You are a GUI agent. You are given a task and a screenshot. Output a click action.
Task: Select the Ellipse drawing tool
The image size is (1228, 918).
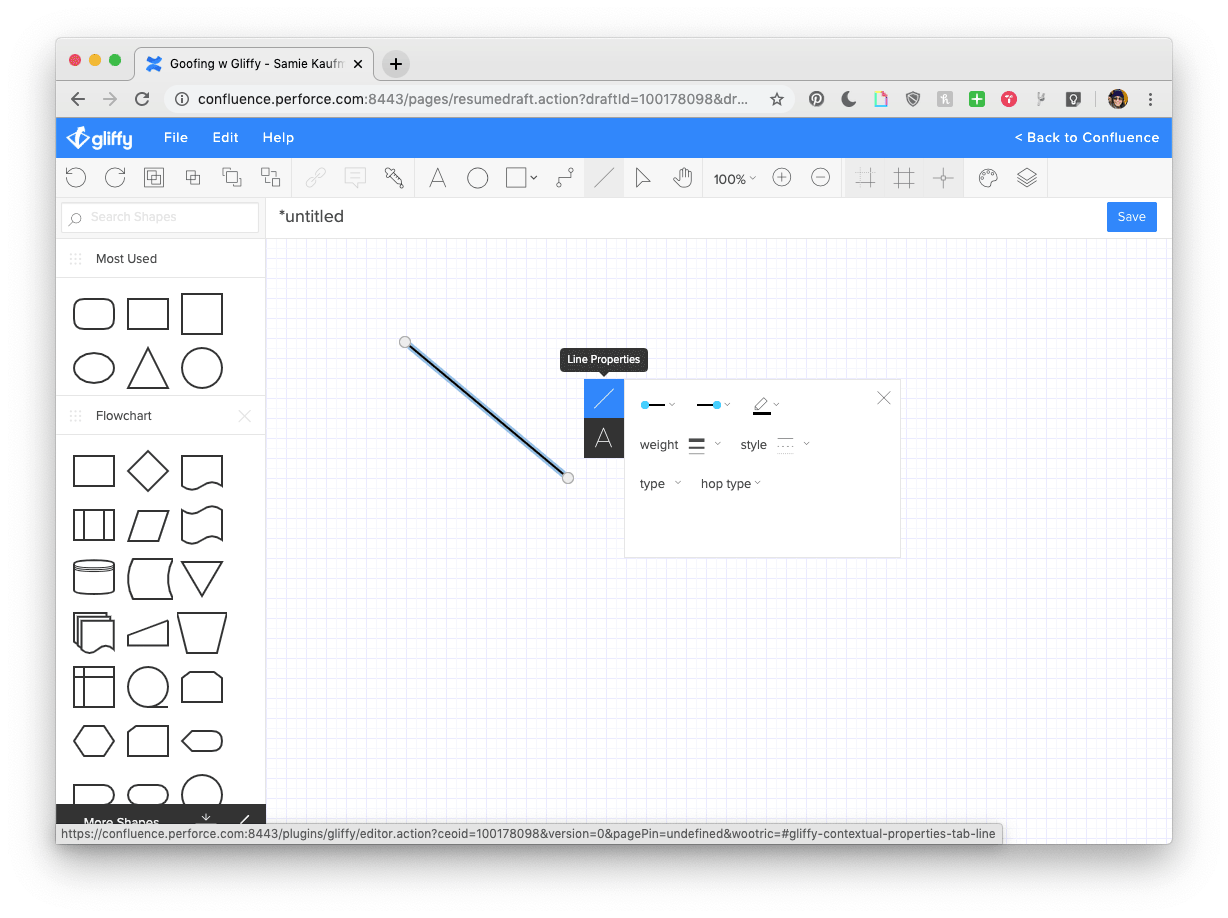(478, 178)
